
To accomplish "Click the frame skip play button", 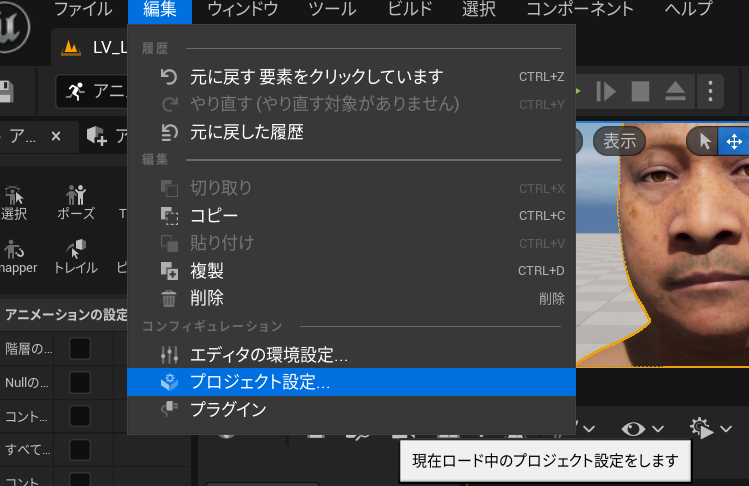I will click(x=606, y=92).
